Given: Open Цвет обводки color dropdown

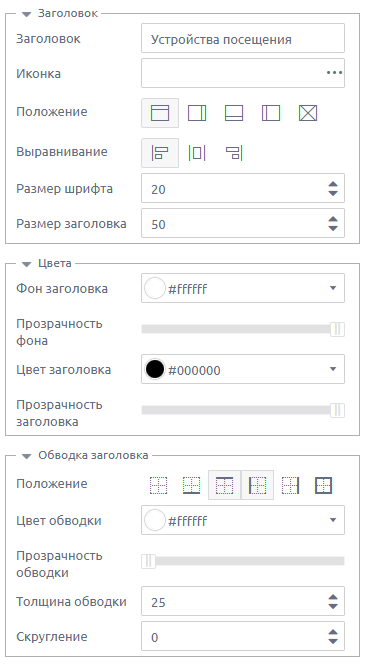Looking at the screenshot, I should click(333, 520).
